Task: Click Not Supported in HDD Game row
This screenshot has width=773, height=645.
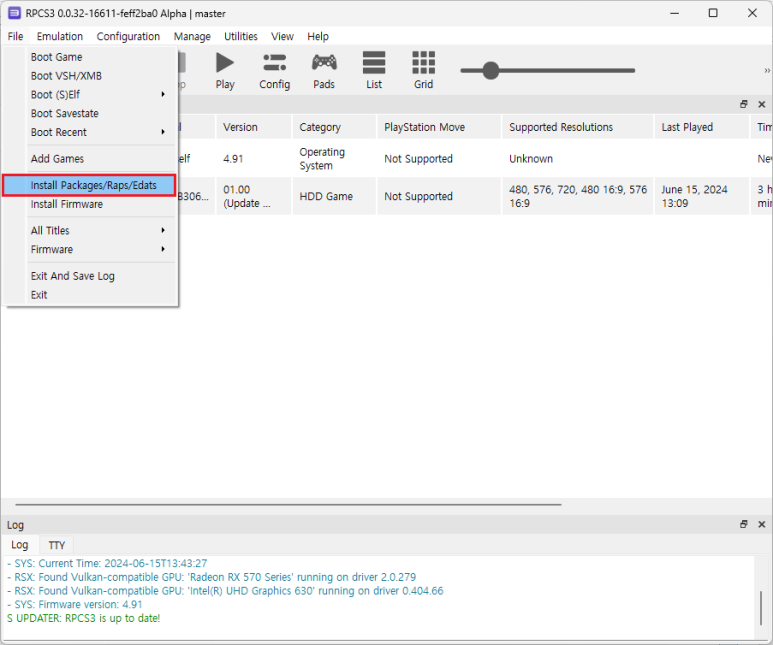Action: 439,196
